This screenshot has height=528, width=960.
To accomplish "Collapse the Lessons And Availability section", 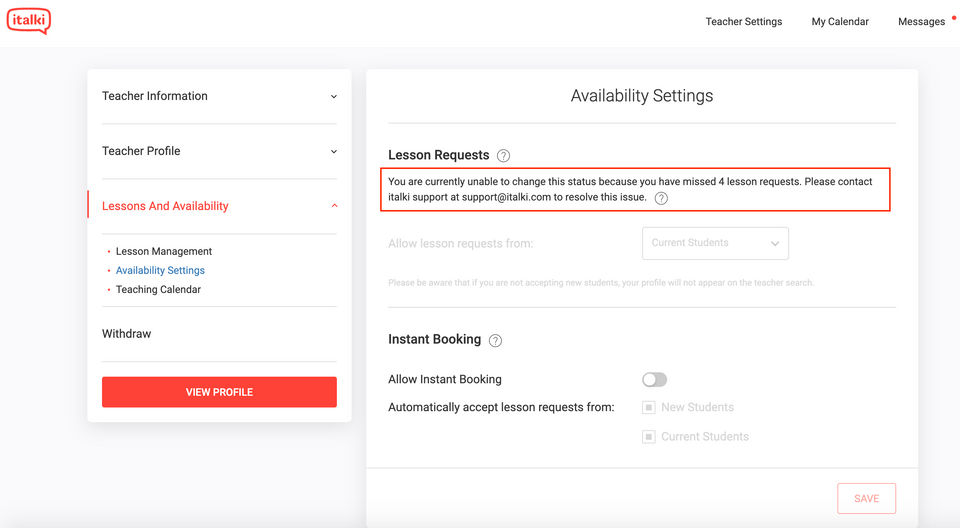I will pos(219,206).
